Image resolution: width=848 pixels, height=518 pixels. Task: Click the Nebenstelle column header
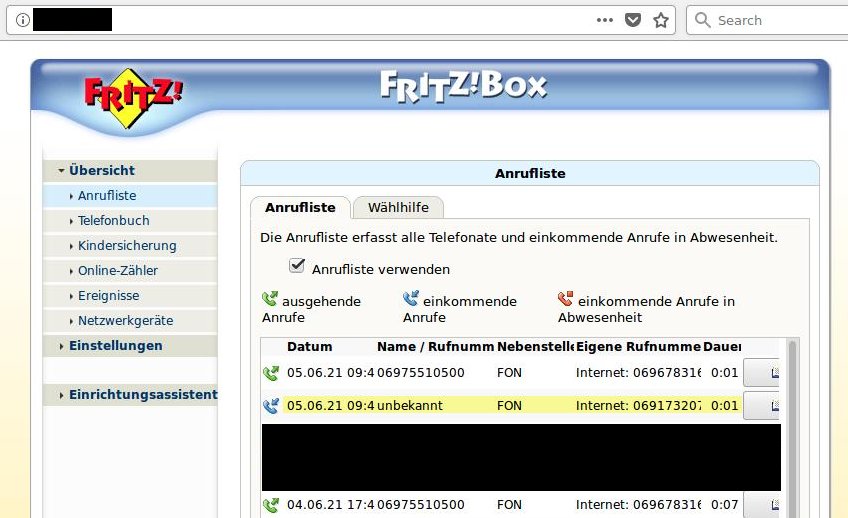coord(535,347)
